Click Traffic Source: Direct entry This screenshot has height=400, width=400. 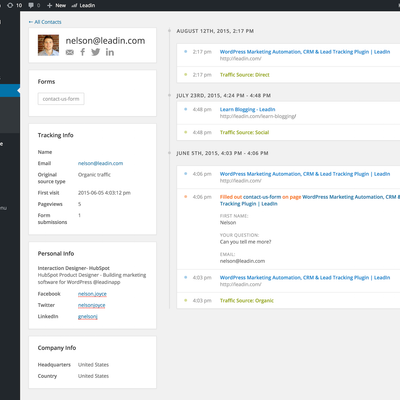245,75
